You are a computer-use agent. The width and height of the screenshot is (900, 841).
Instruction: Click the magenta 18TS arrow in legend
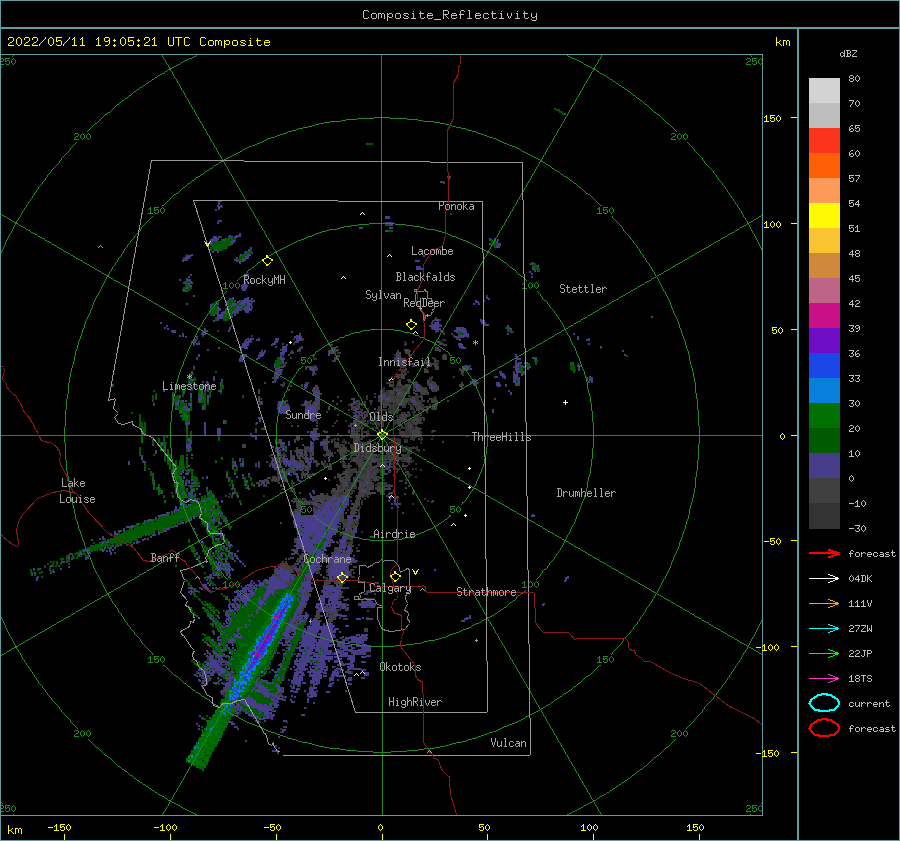[x=824, y=679]
